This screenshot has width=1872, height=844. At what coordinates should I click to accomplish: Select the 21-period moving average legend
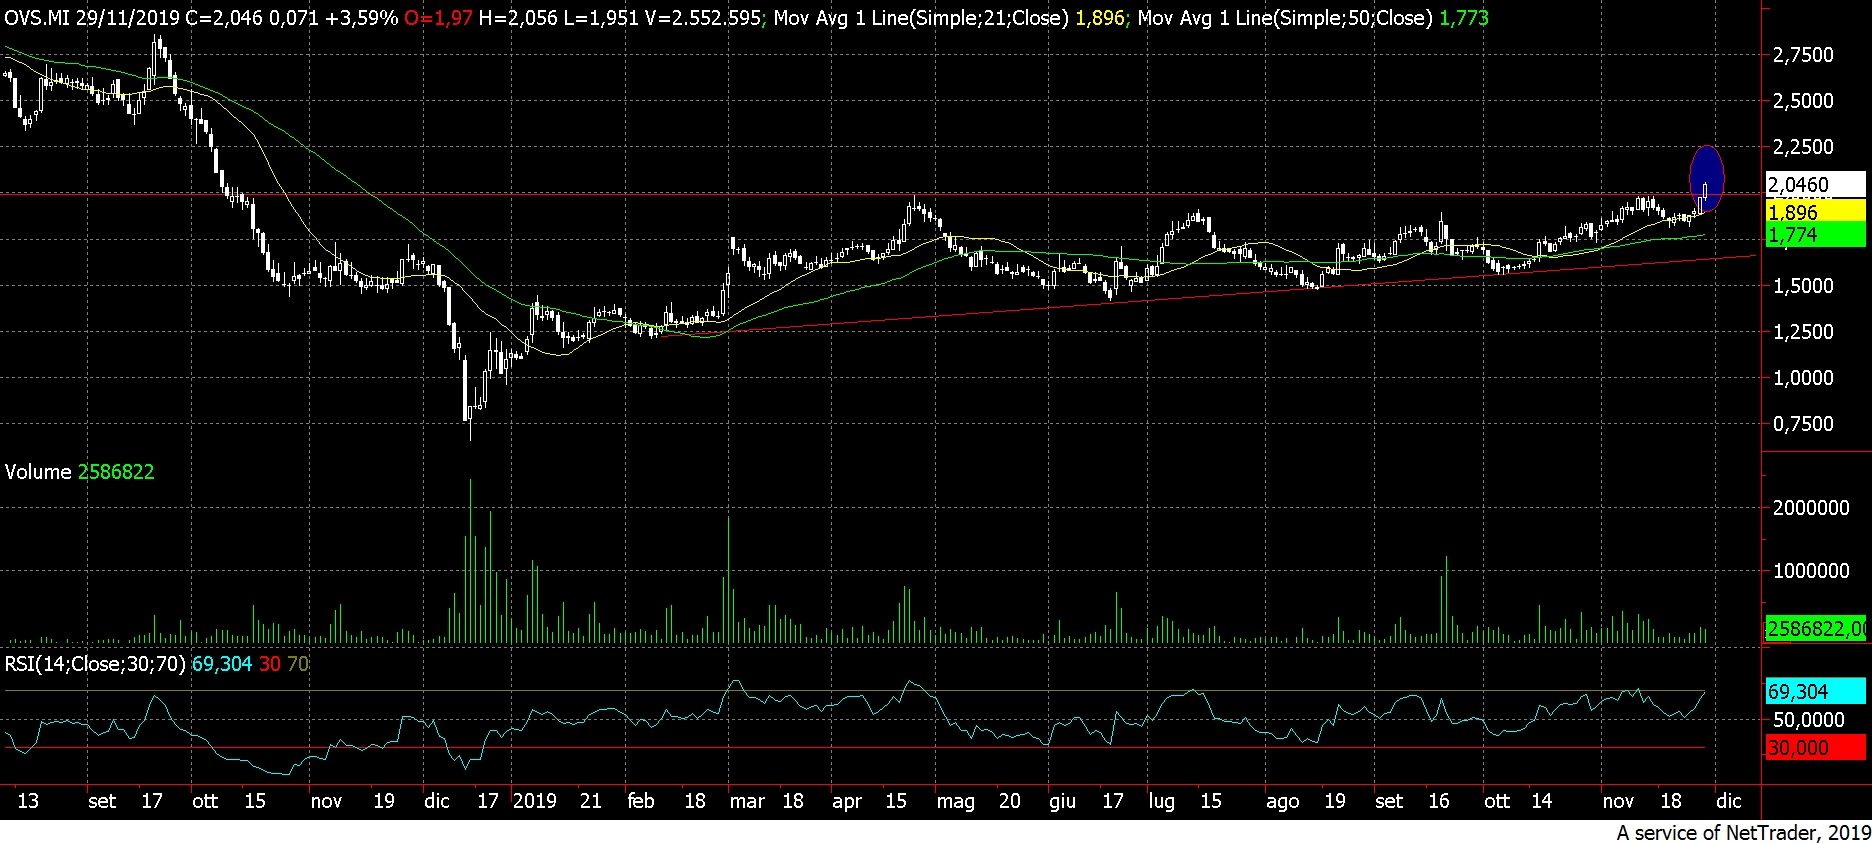921,18
